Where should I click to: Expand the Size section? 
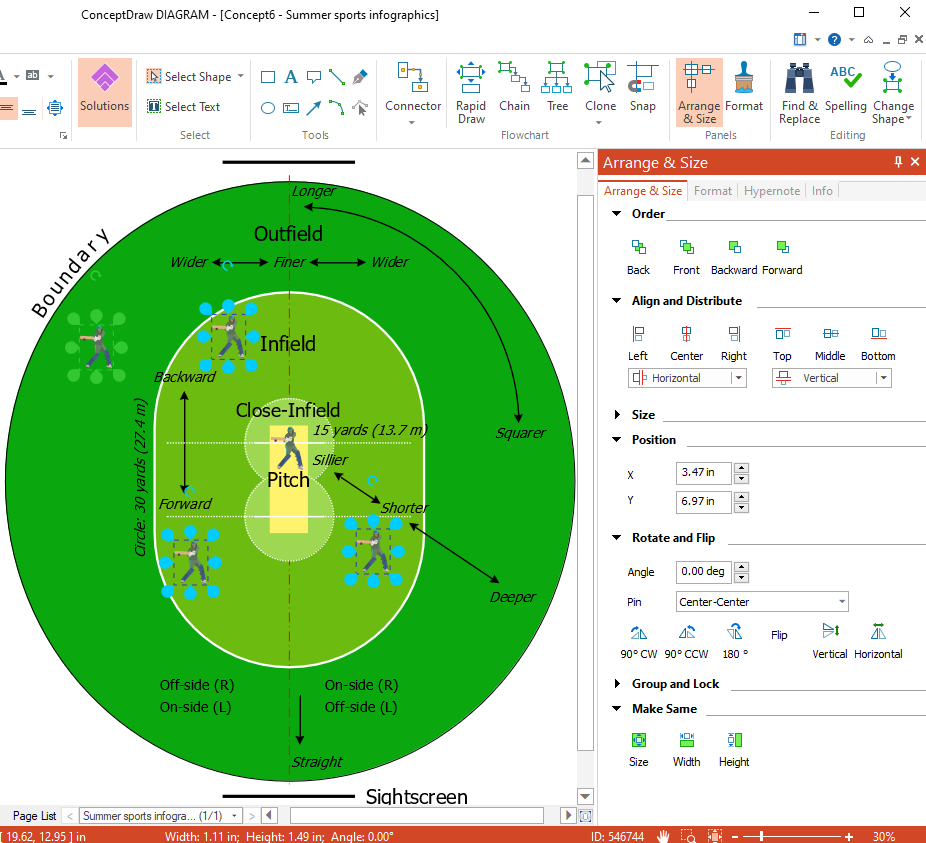(x=617, y=415)
